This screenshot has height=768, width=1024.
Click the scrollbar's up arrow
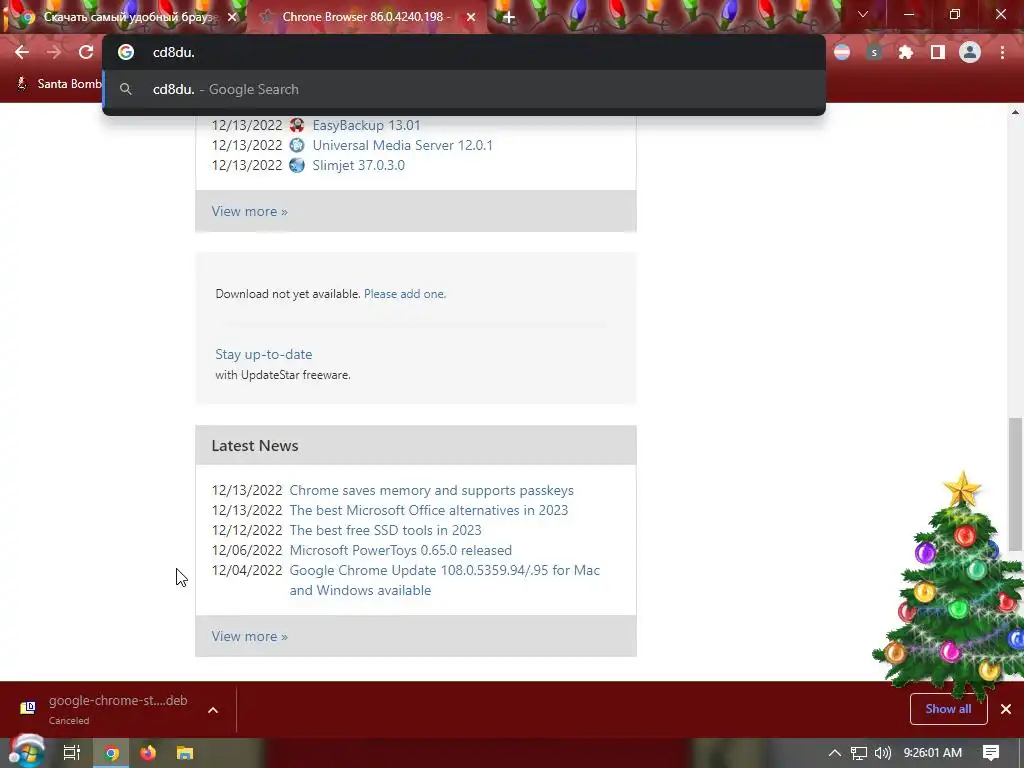1015,112
